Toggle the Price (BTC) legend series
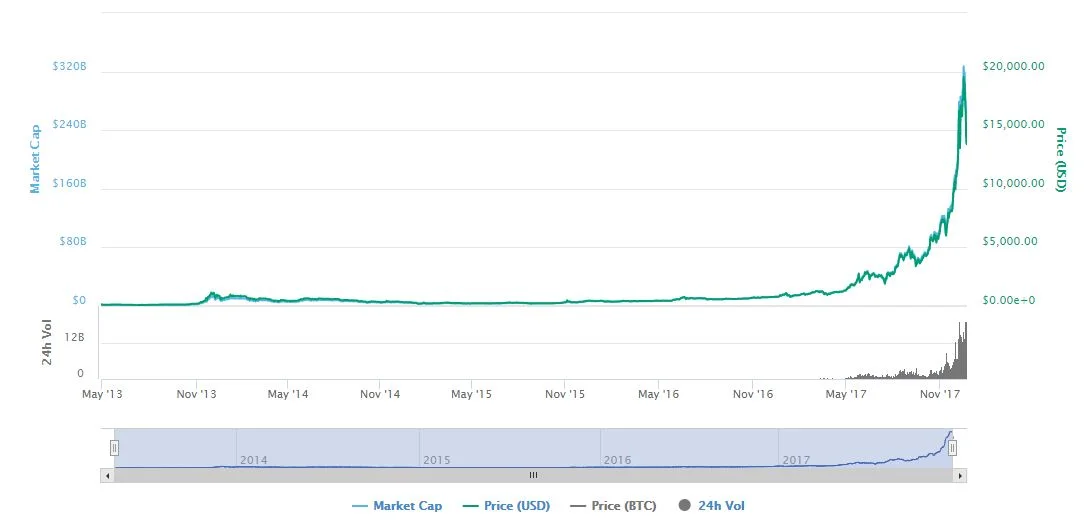The image size is (1091, 524). [613, 506]
